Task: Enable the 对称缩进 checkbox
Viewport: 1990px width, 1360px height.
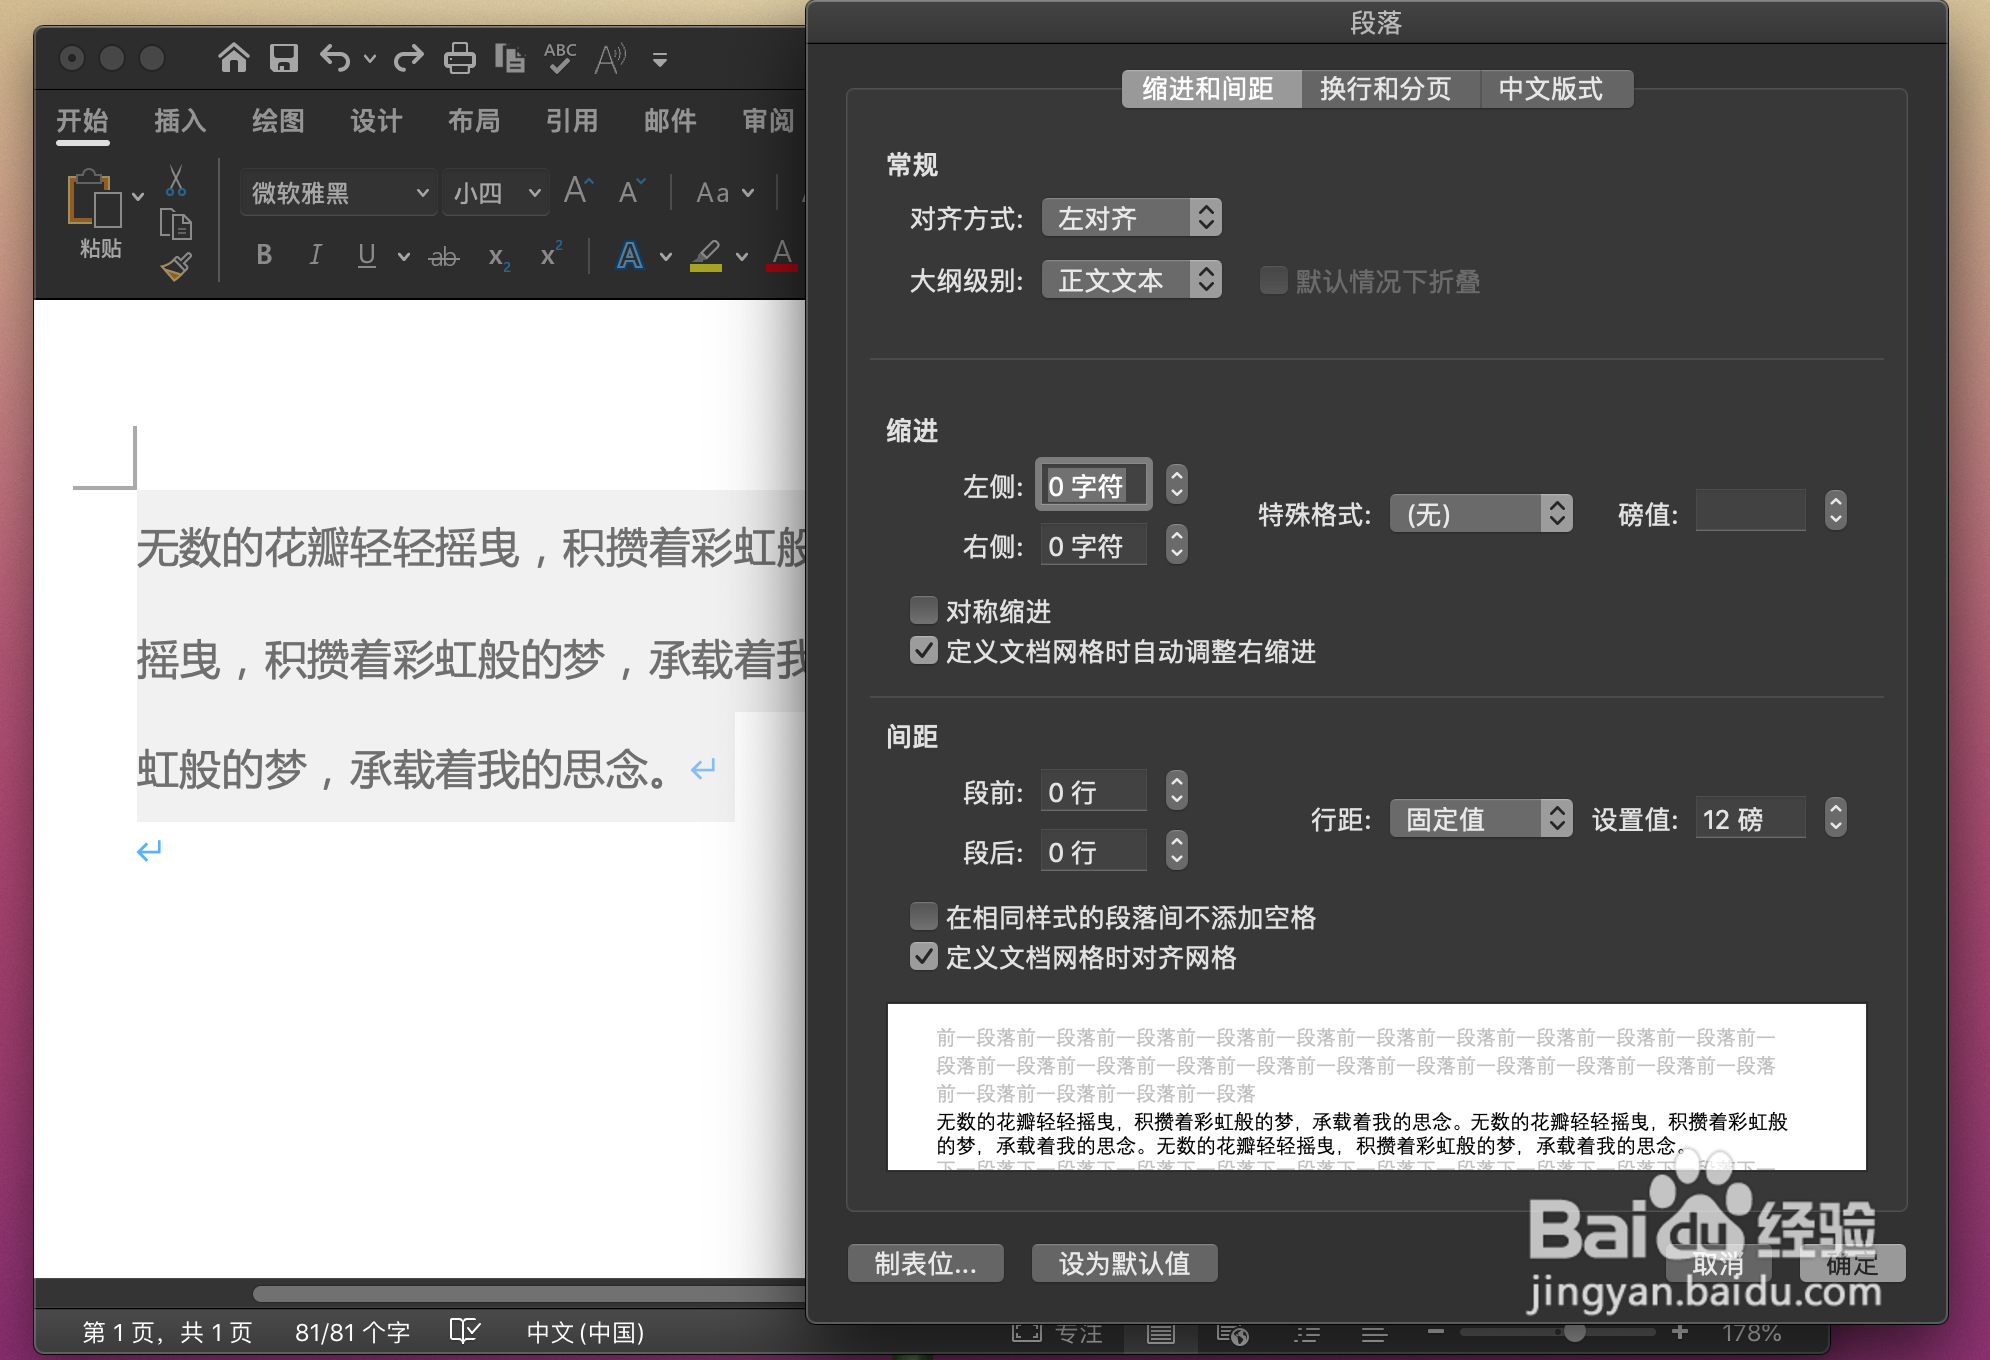Action: tap(922, 610)
